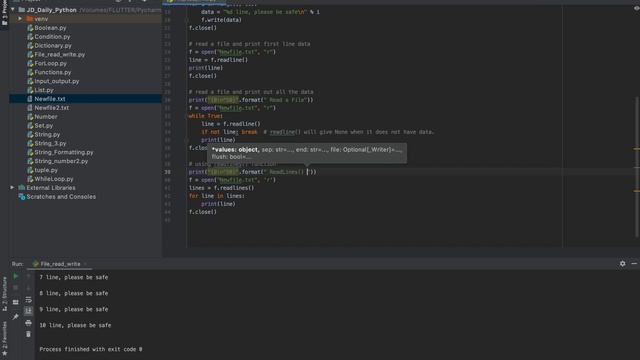
Task: Click gutter line number 39
Action: pos(168,172)
